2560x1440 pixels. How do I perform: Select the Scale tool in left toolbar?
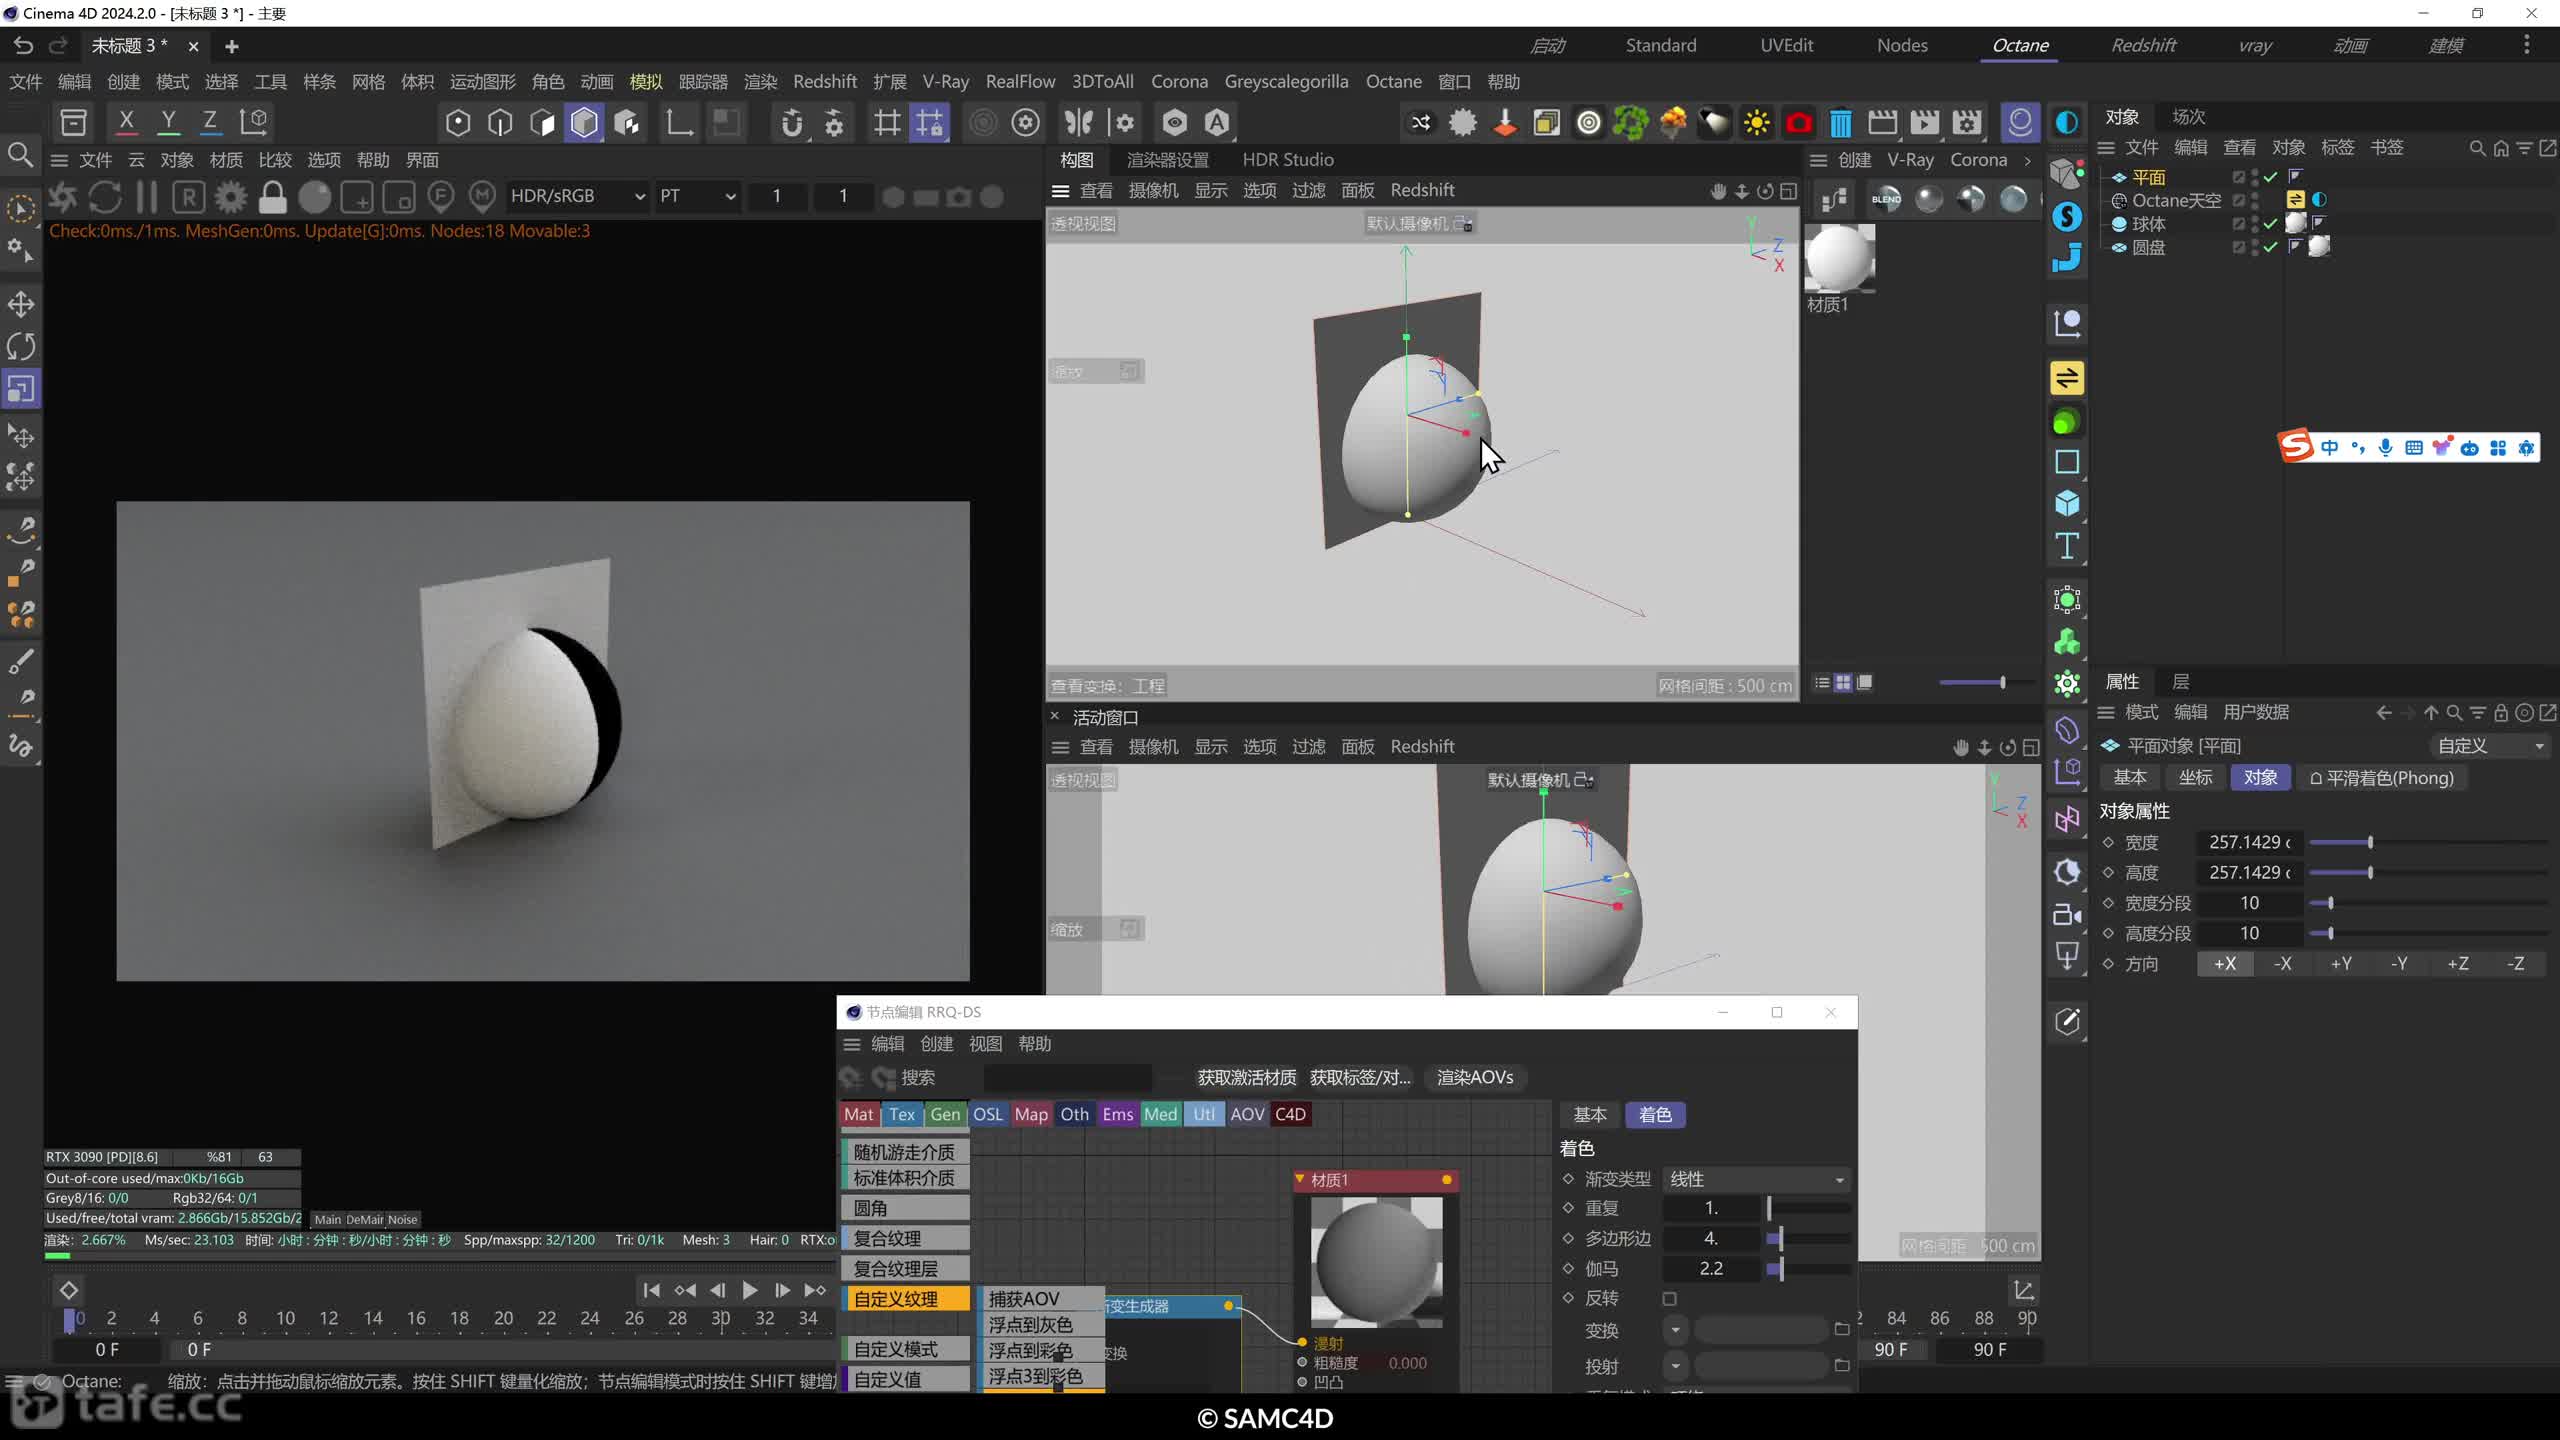[21, 388]
